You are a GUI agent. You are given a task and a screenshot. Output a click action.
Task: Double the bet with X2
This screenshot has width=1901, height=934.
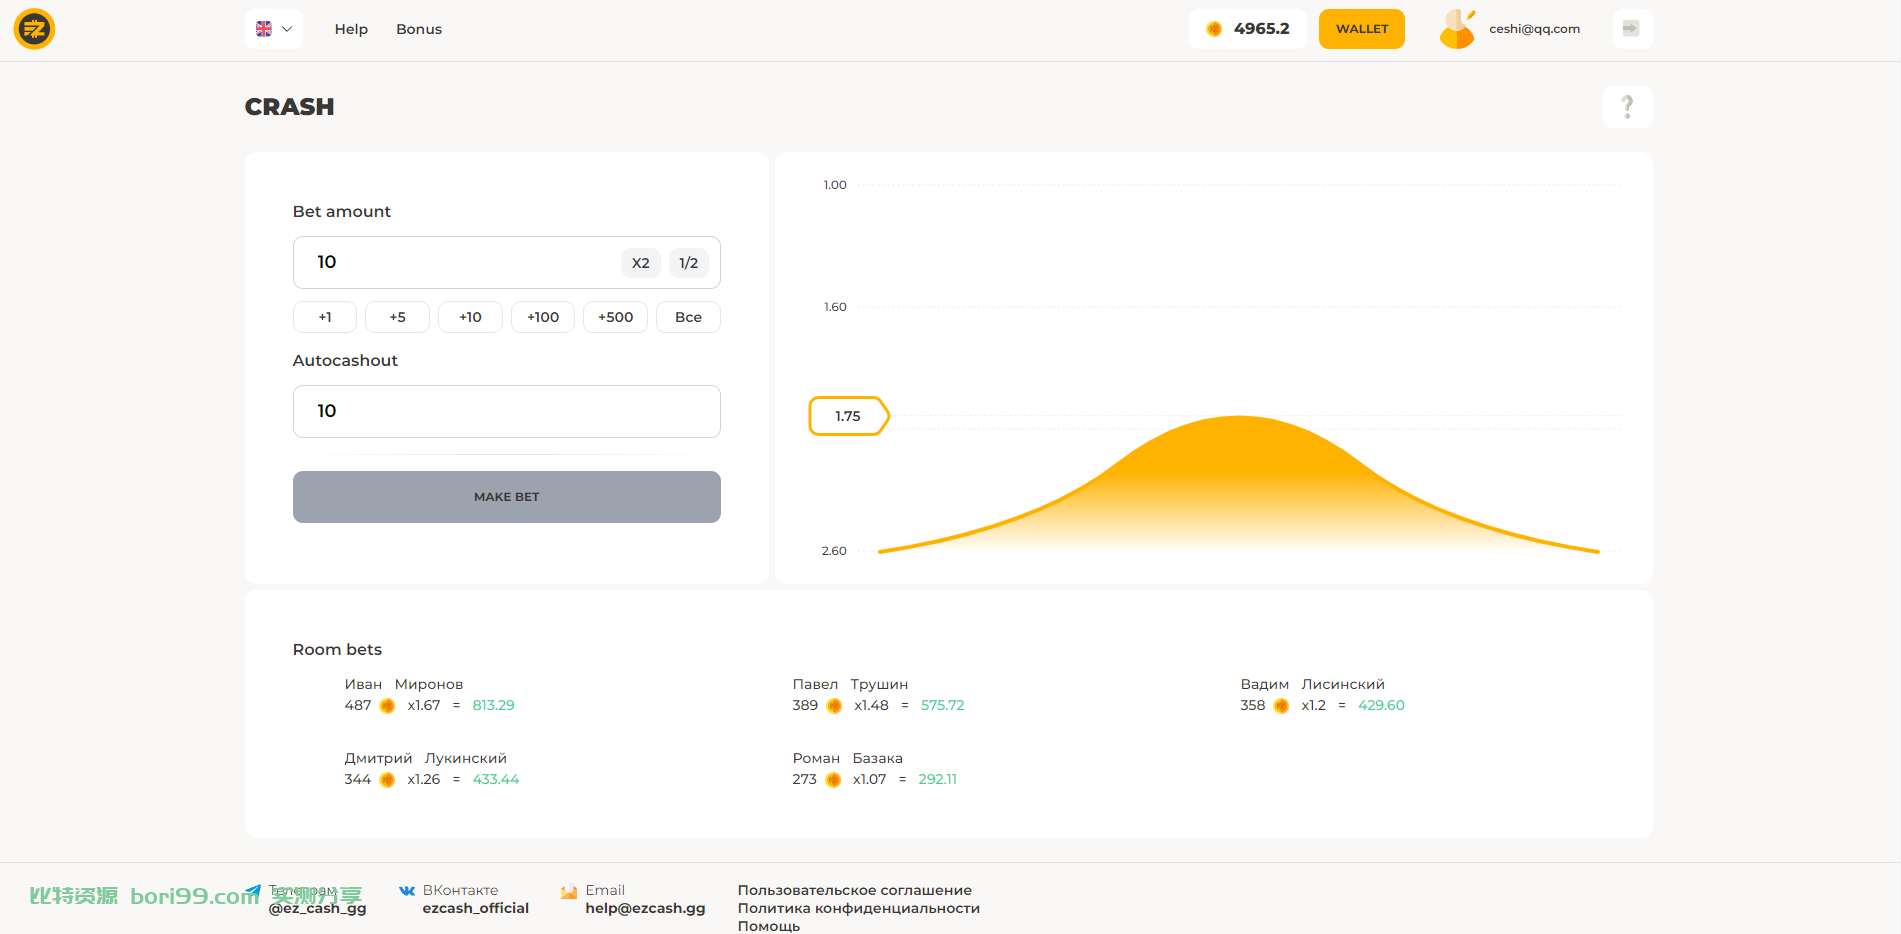coord(641,263)
